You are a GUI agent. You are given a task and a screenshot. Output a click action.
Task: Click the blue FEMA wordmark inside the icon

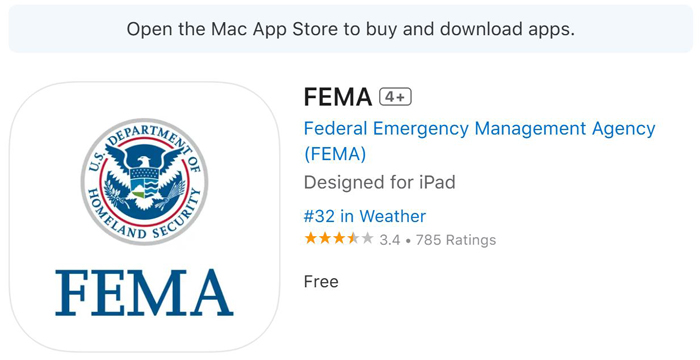[x=144, y=292]
